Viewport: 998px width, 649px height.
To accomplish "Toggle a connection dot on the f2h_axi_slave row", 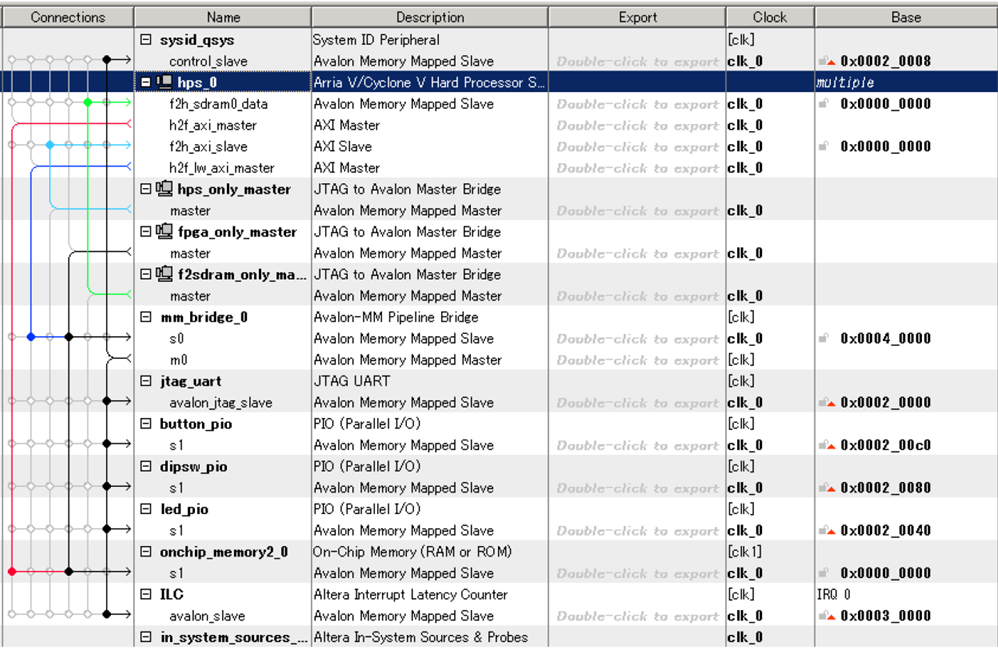I will (49, 146).
